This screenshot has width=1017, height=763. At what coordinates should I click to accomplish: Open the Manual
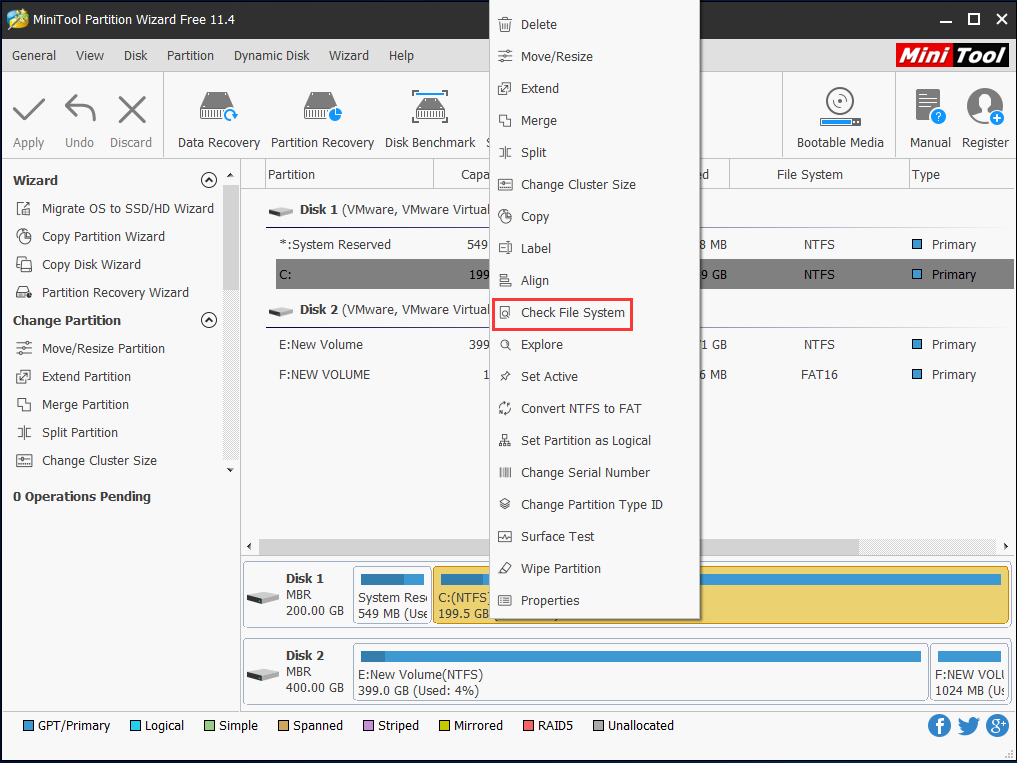[x=929, y=115]
